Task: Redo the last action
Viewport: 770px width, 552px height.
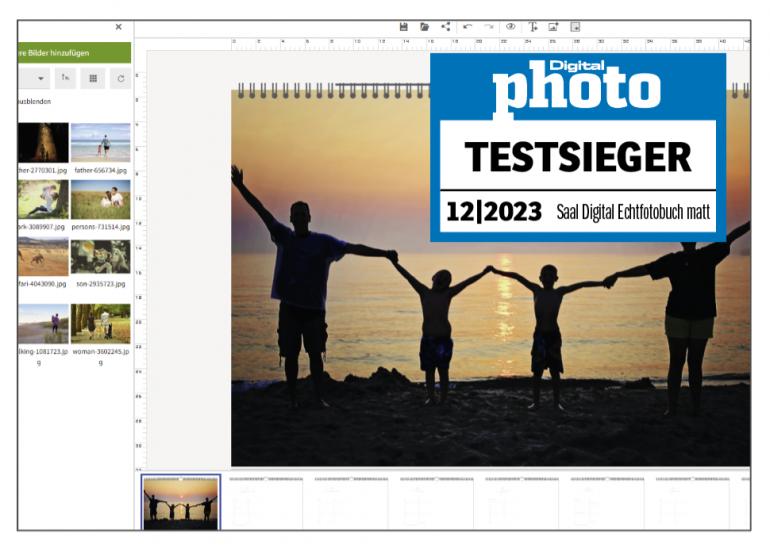Action: click(x=489, y=27)
